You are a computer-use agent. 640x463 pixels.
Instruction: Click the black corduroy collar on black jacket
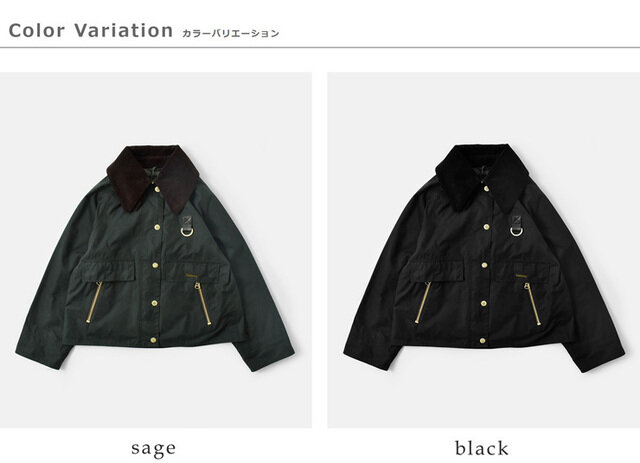coord(482,177)
